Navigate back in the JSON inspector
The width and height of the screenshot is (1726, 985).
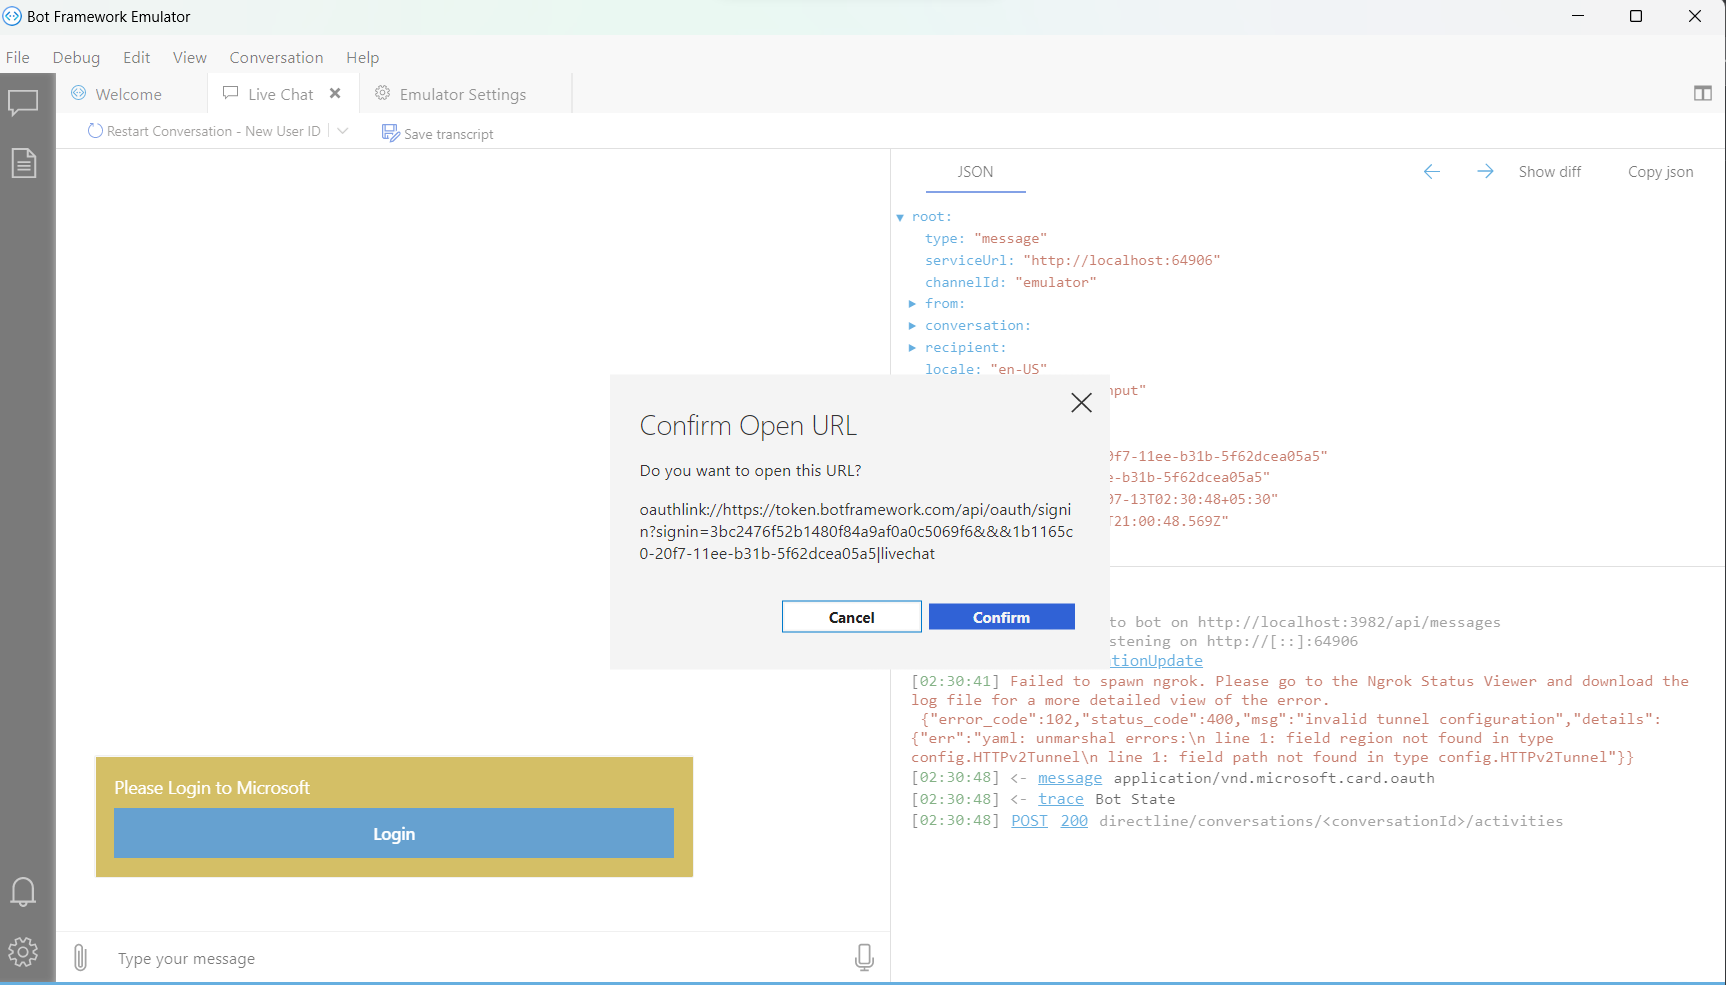click(x=1432, y=171)
